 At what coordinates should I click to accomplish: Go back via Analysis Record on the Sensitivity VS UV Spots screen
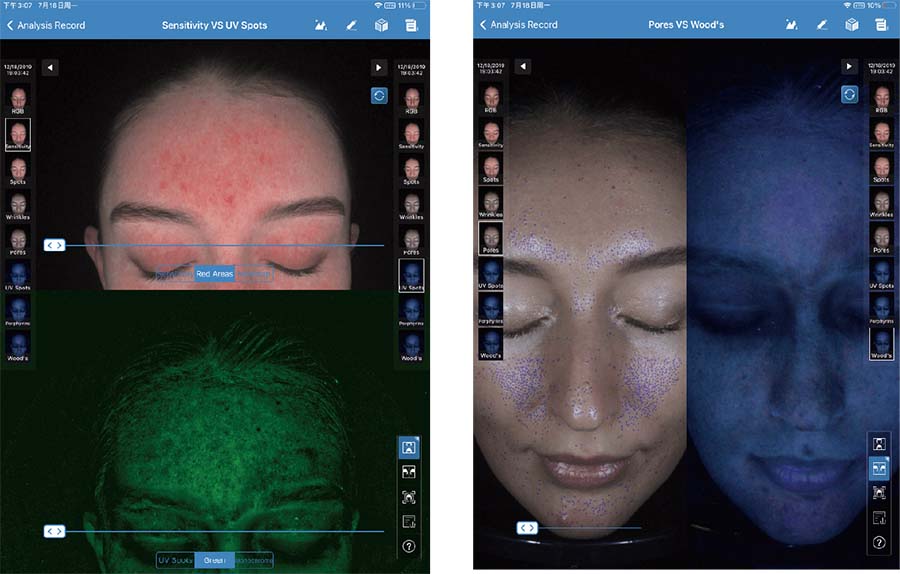(x=46, y=25)
